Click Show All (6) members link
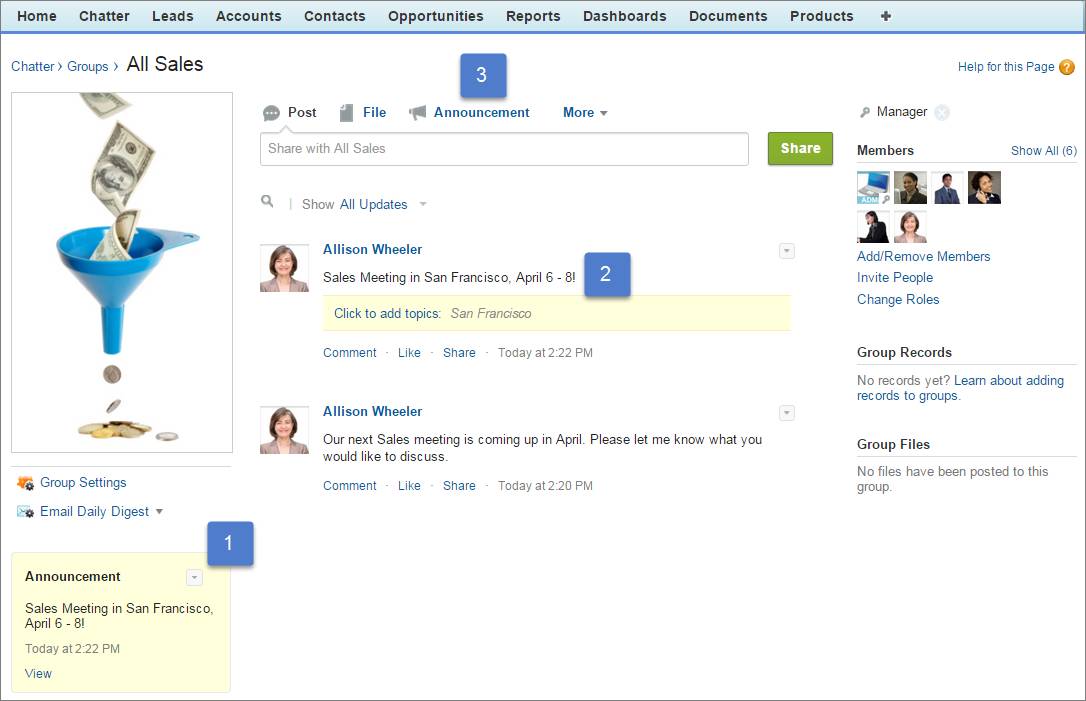The height and width of the screenshot is (701, 1086). (1044, 150)
